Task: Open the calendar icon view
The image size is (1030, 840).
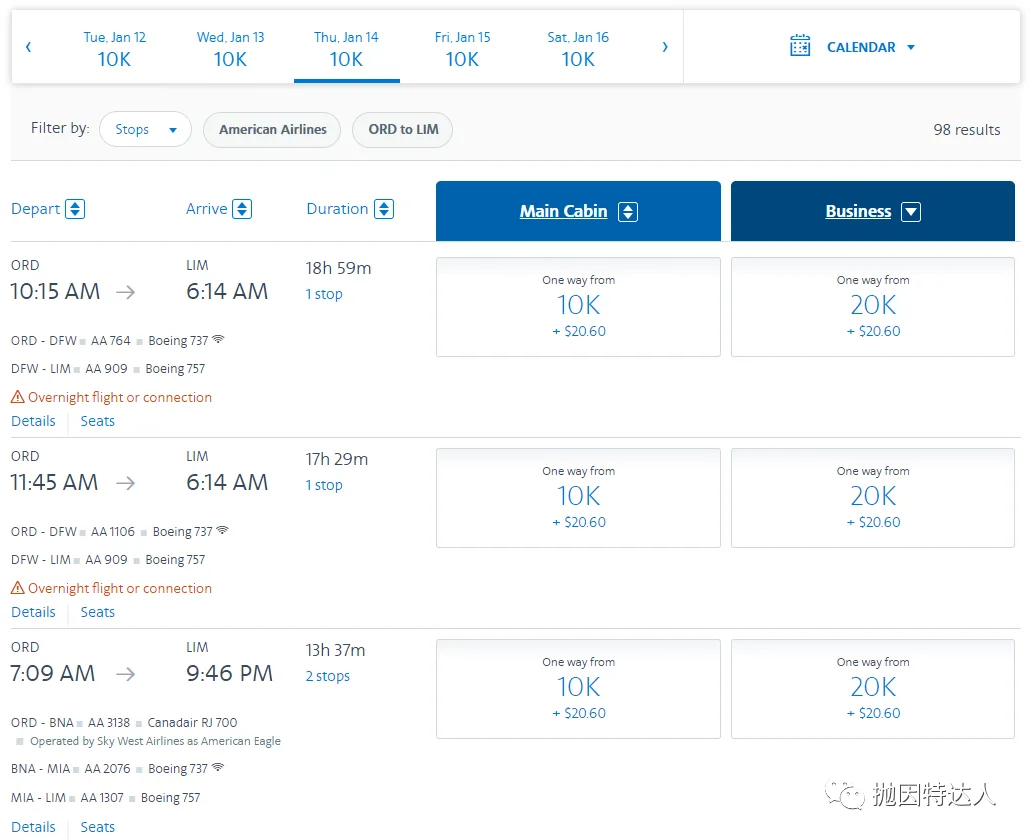Action: tap(800, 46)
